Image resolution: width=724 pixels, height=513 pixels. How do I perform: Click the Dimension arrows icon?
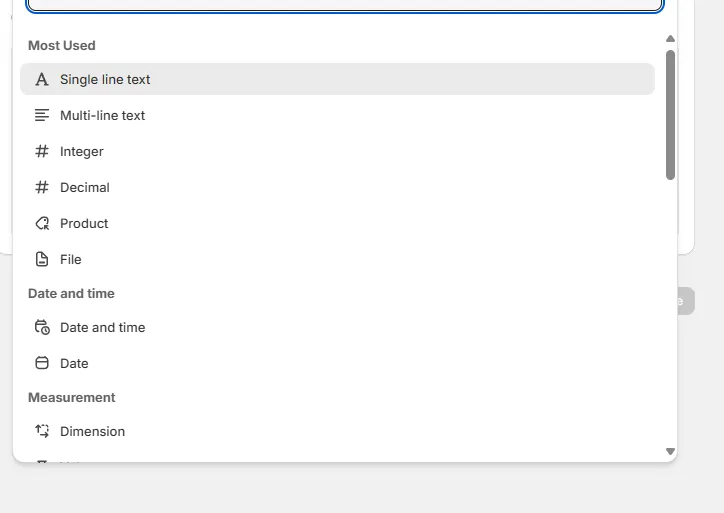pyautogui.click(x=42, y=431)
